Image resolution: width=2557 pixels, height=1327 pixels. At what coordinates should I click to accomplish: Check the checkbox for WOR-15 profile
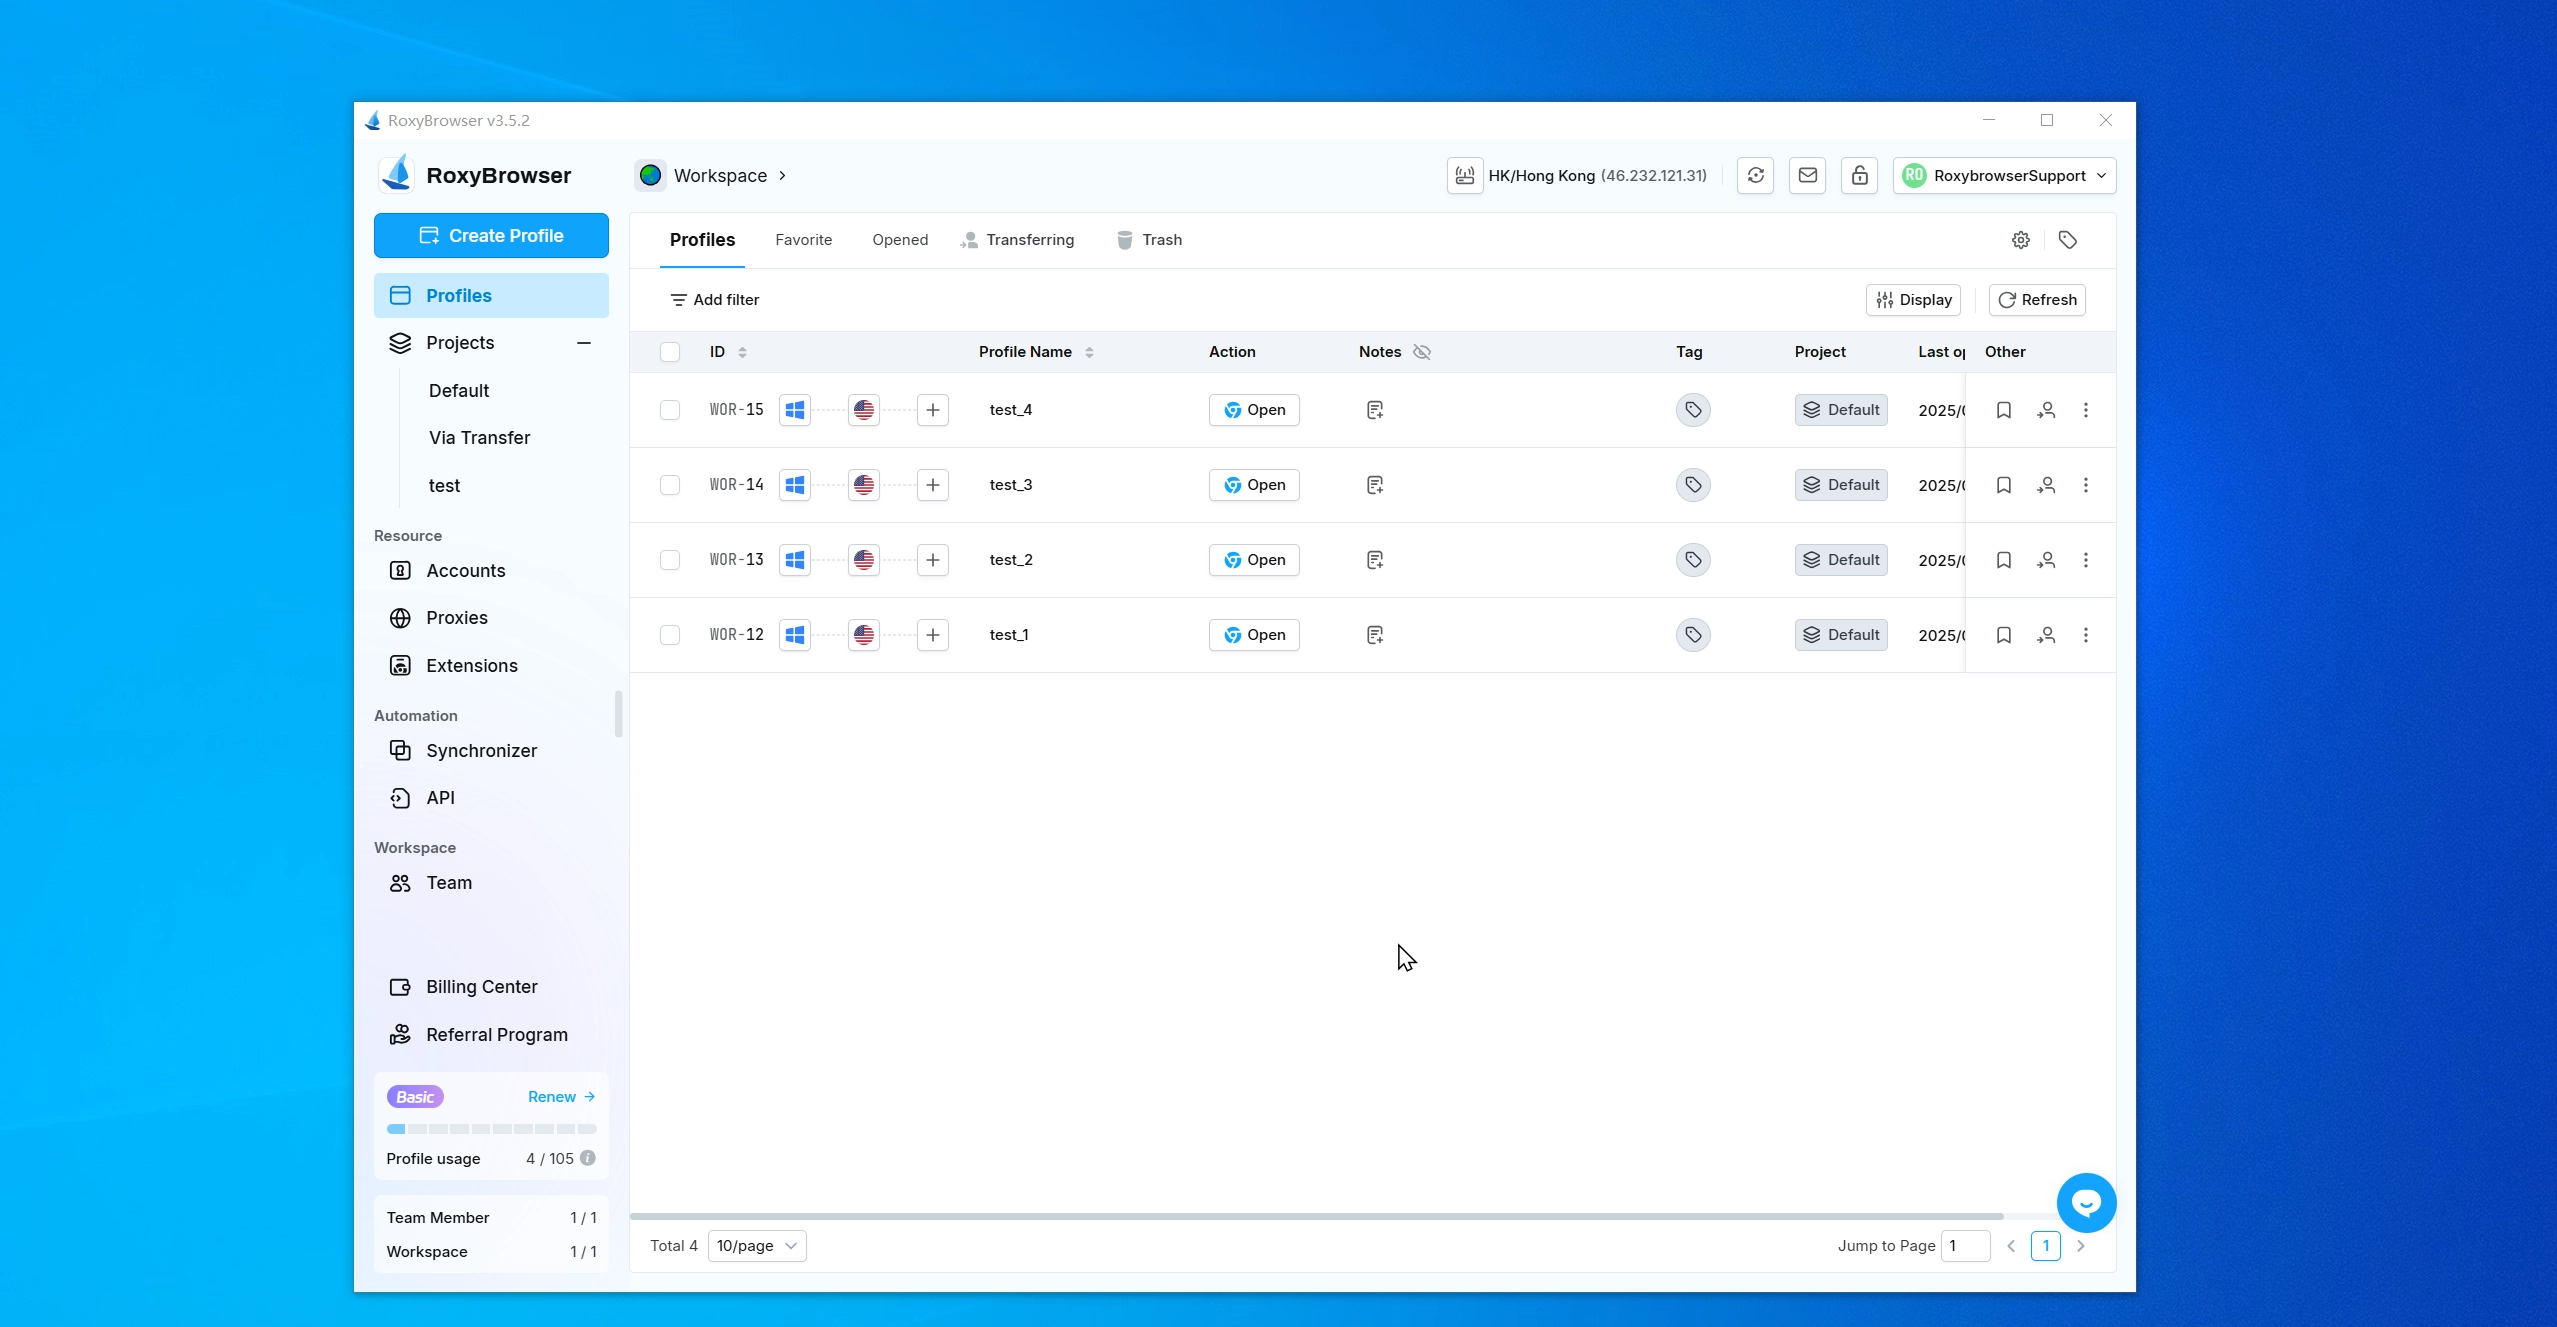click(x=670, y=410)
